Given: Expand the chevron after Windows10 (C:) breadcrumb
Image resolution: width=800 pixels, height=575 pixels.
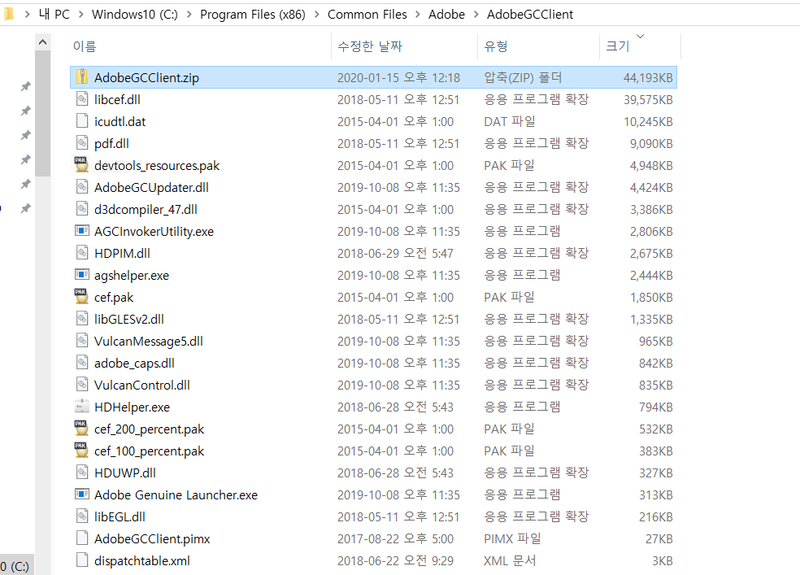Looking at the screenshot, I should click(189, 14).
